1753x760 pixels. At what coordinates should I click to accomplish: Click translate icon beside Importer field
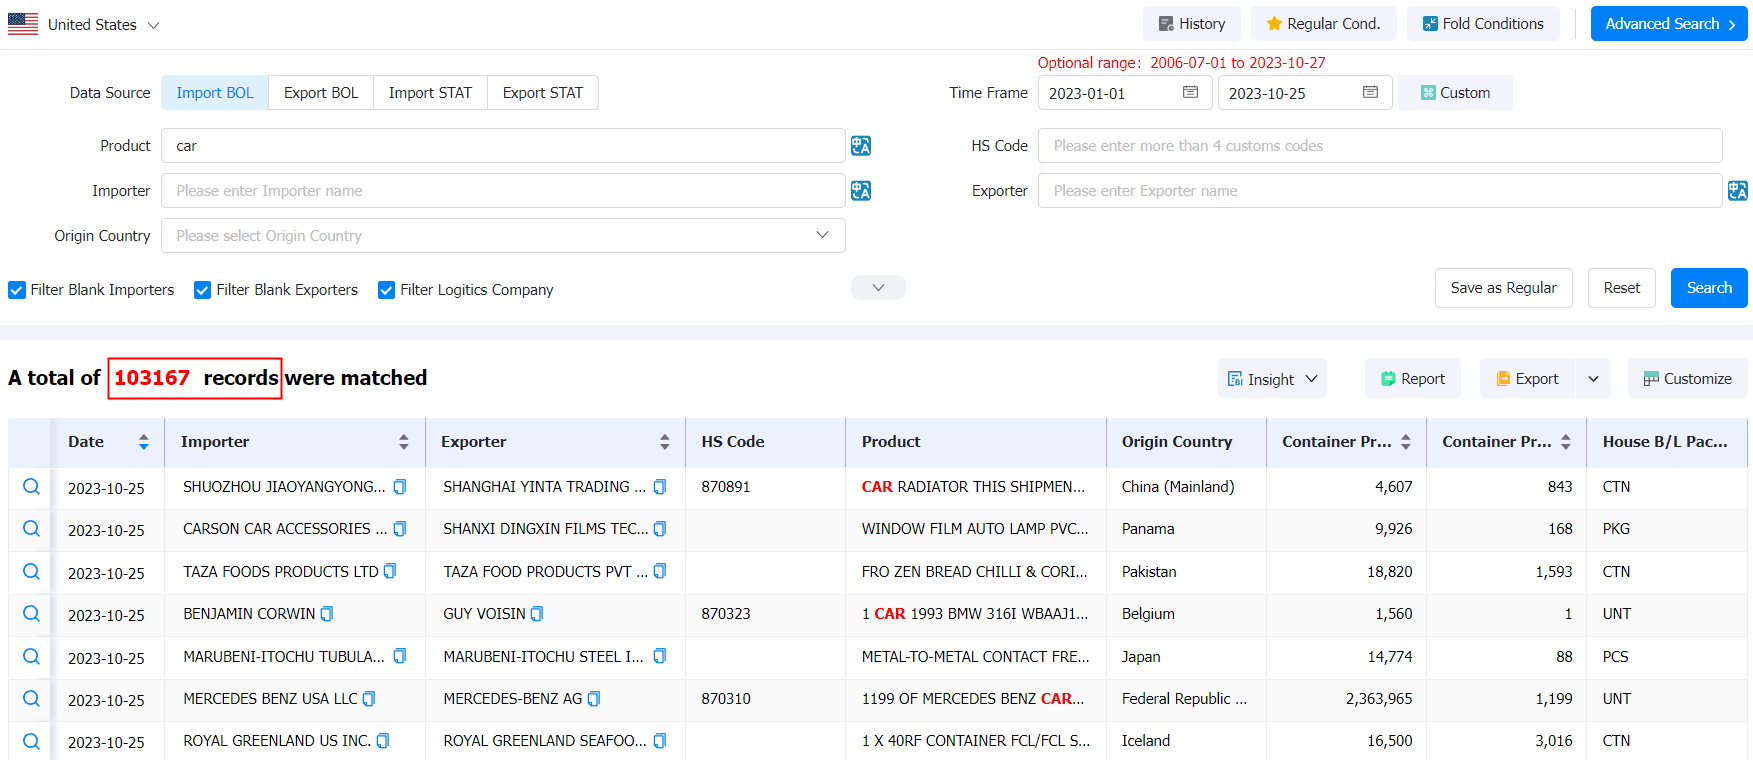pyautogui.click(x=860, y=191)
